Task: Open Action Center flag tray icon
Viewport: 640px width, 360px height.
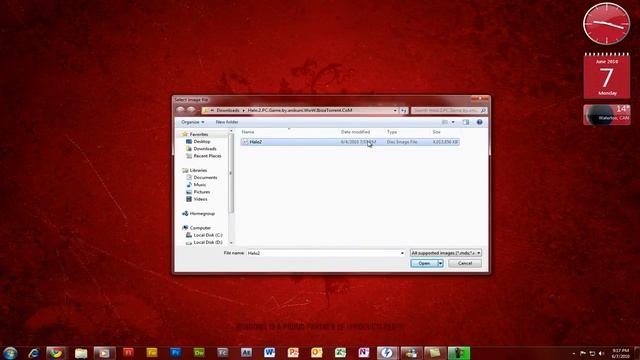Action: click(583, 353)
